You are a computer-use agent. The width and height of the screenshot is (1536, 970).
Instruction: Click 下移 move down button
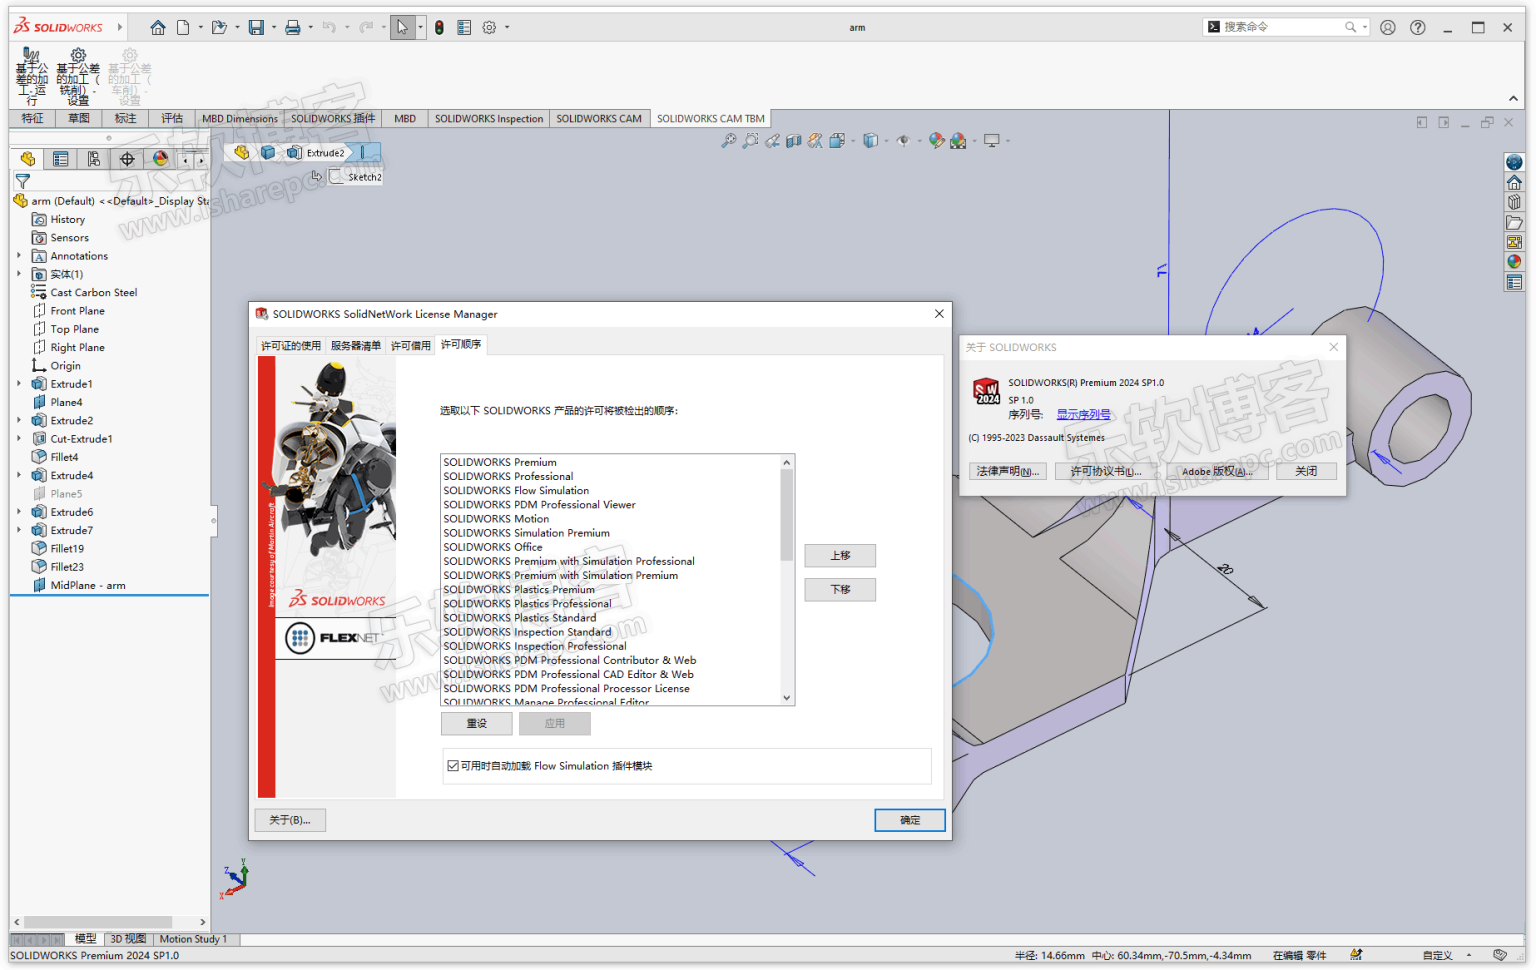click(840, 590)
